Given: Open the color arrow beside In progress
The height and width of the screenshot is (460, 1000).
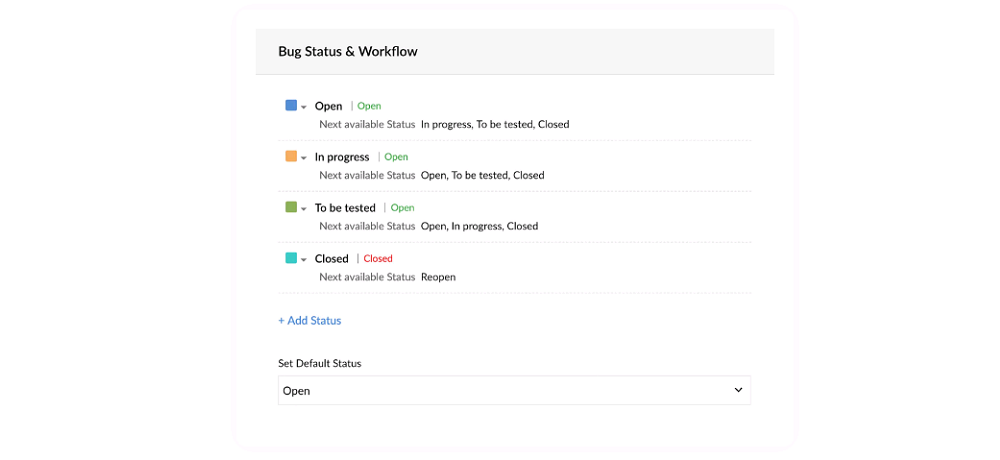Looking at the screenshot, I should (304, 158).
